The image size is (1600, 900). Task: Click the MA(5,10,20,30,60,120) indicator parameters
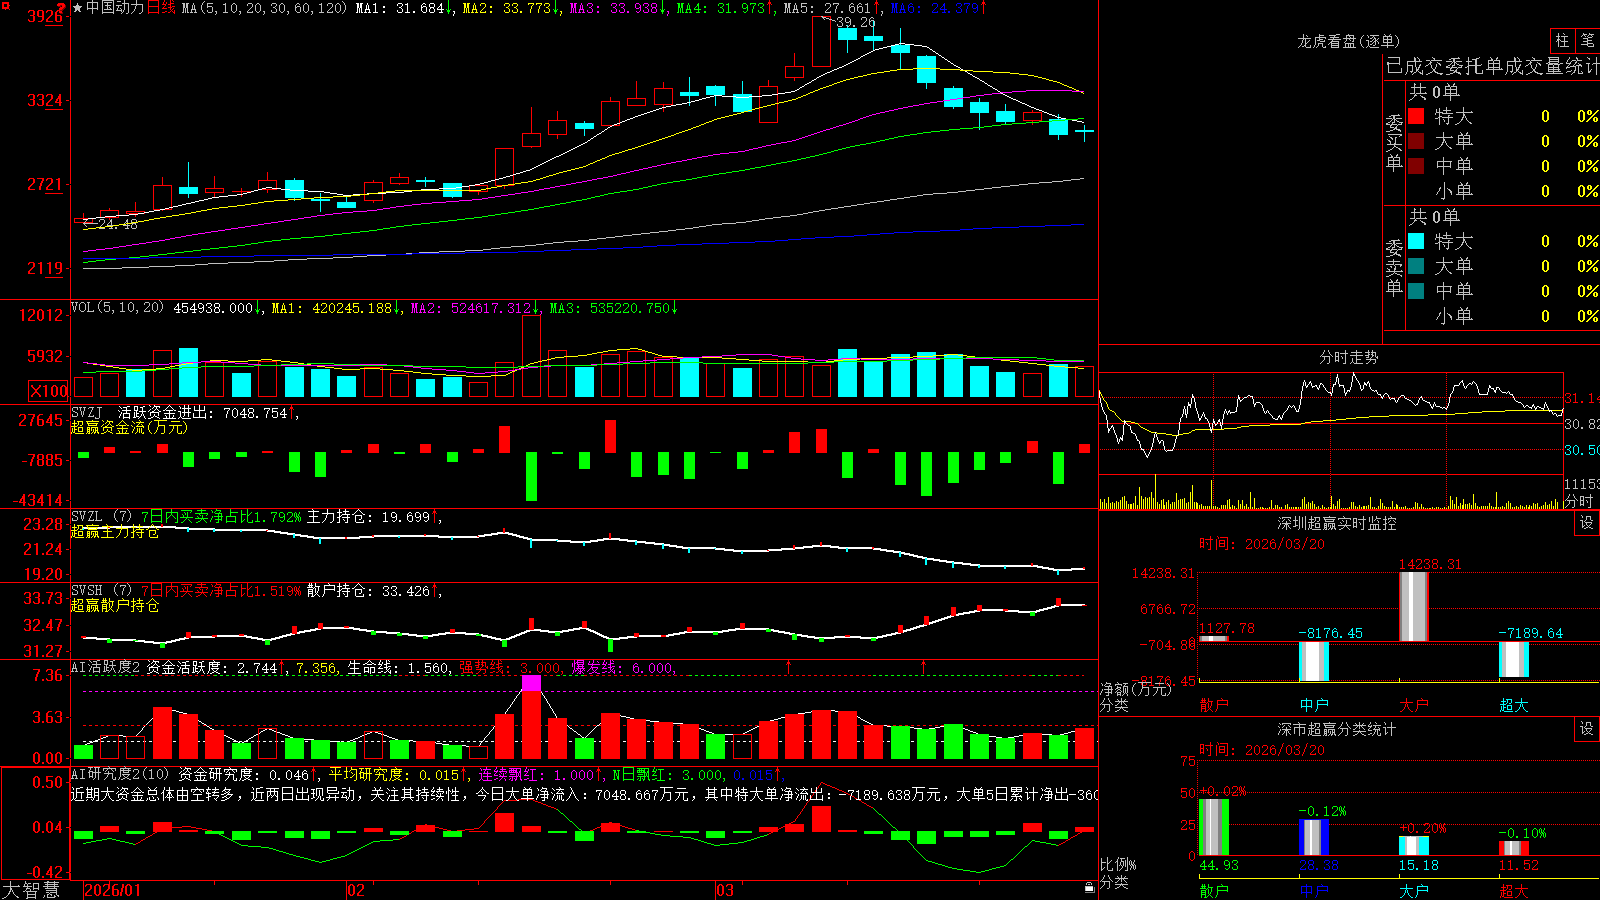pyautogui.click(x=264, y=8)
